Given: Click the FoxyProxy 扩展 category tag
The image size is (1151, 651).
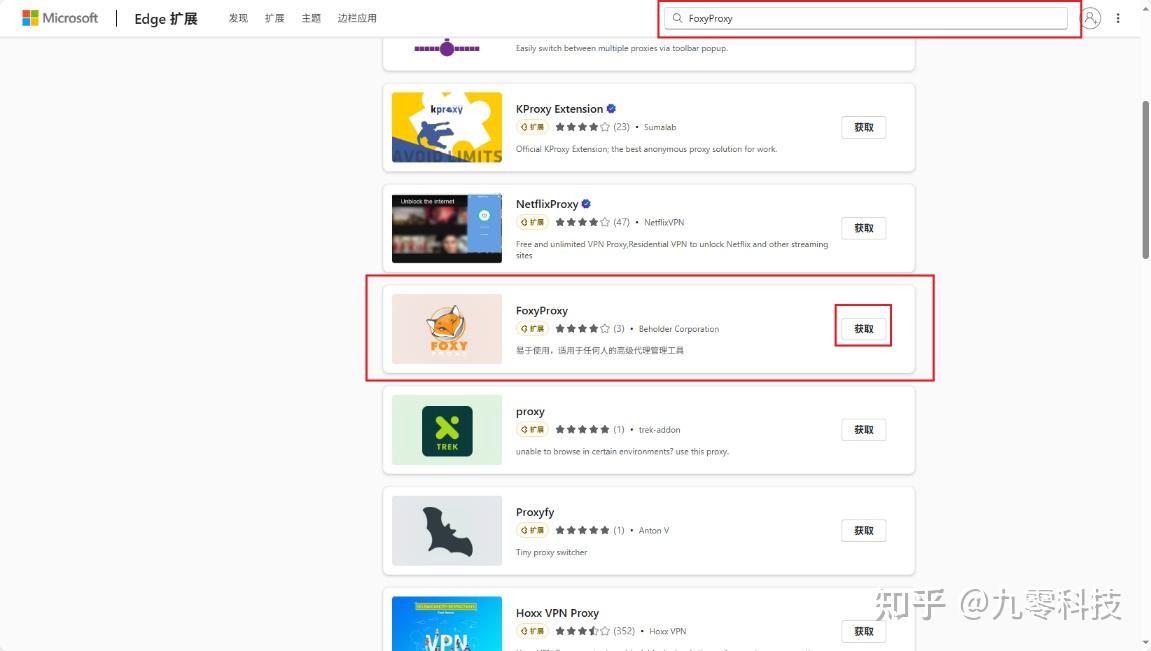Looking at the screenshot, I should [x=532, y=329].
